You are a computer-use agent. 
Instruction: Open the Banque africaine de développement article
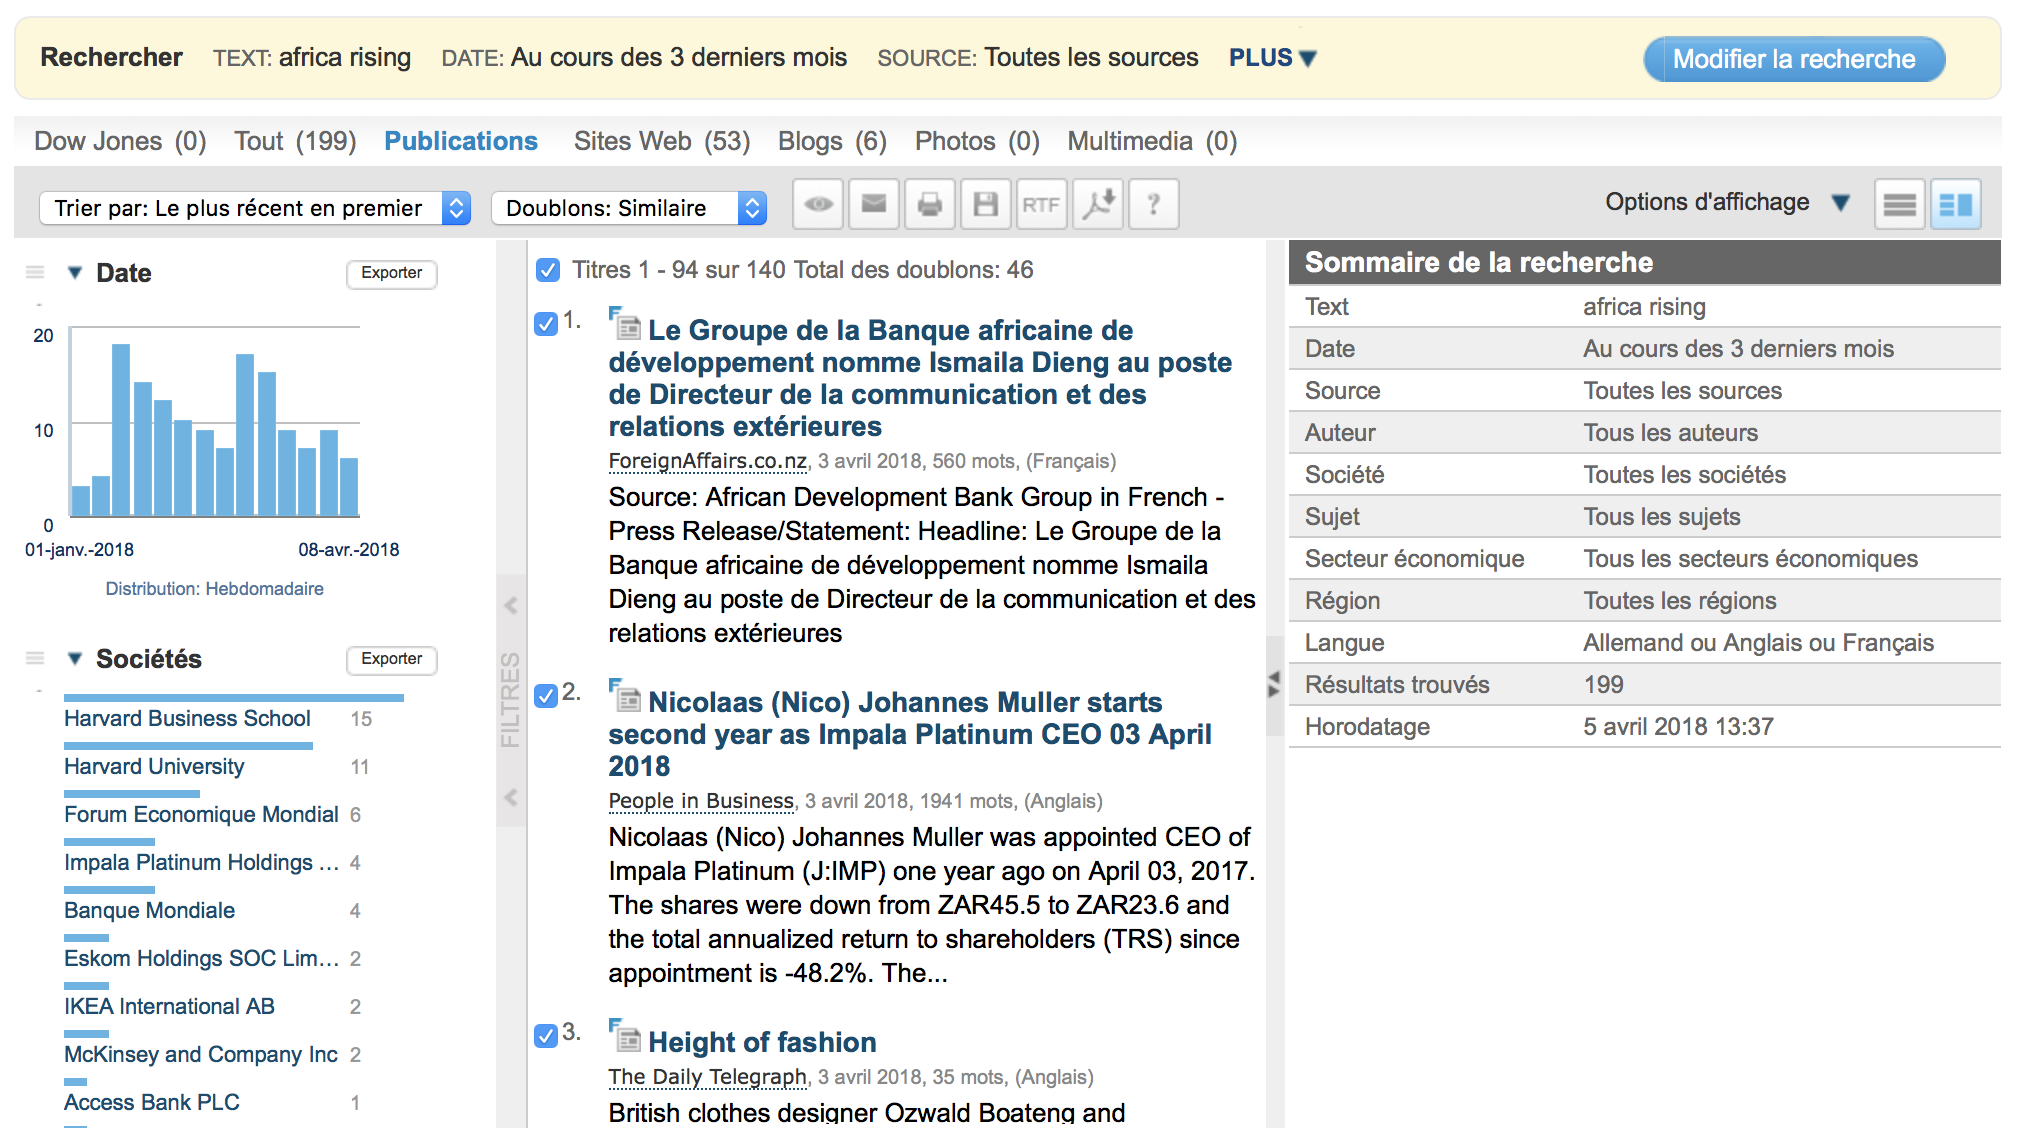click(x=920, y=378)
